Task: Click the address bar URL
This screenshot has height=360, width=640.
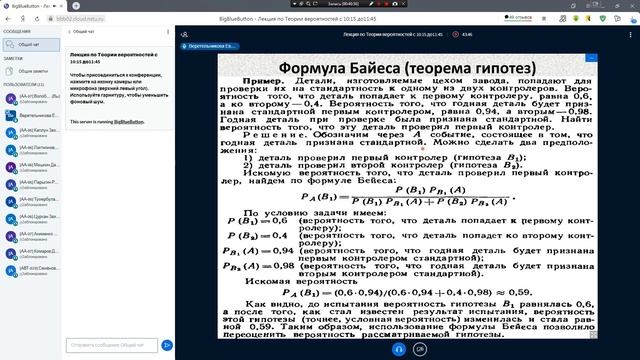Action: 80,19
